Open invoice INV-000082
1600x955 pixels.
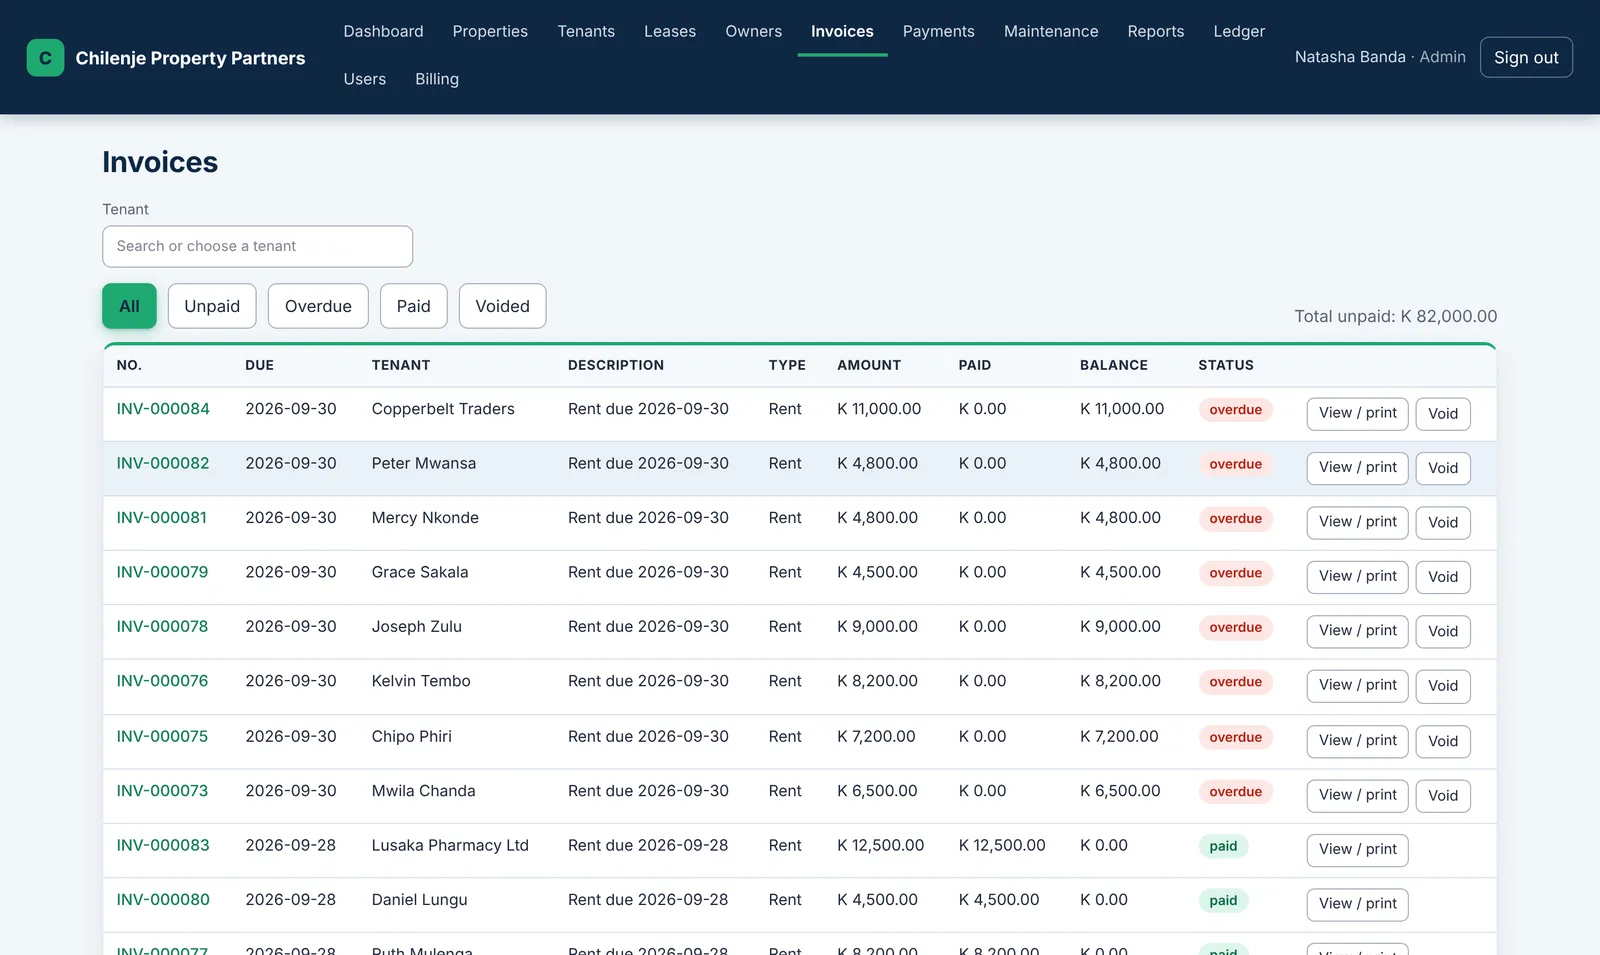(x=163, y=463)
